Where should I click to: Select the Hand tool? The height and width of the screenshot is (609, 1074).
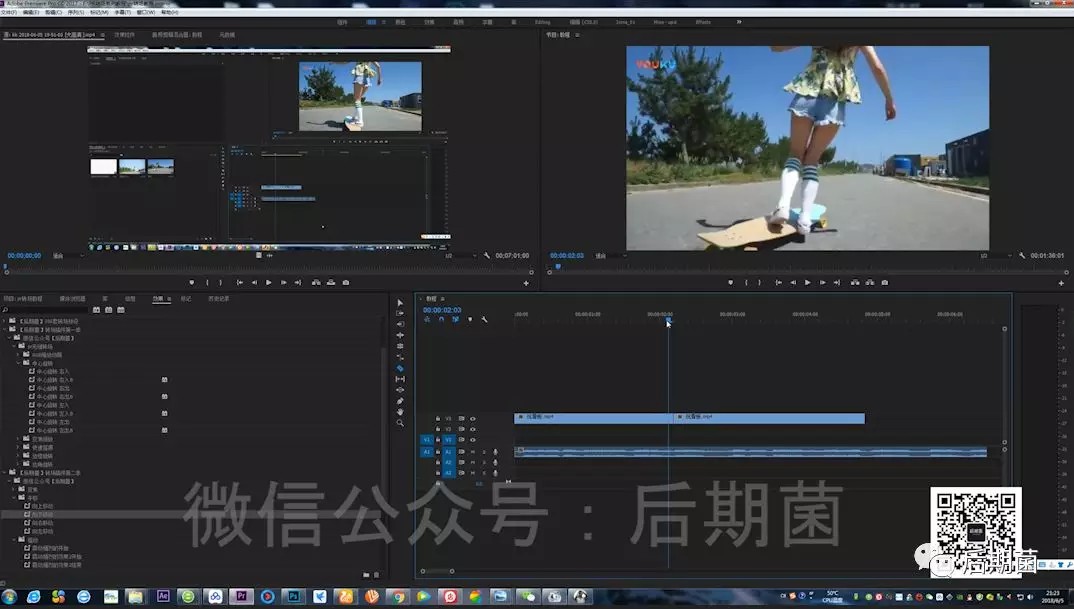point(400,412)
